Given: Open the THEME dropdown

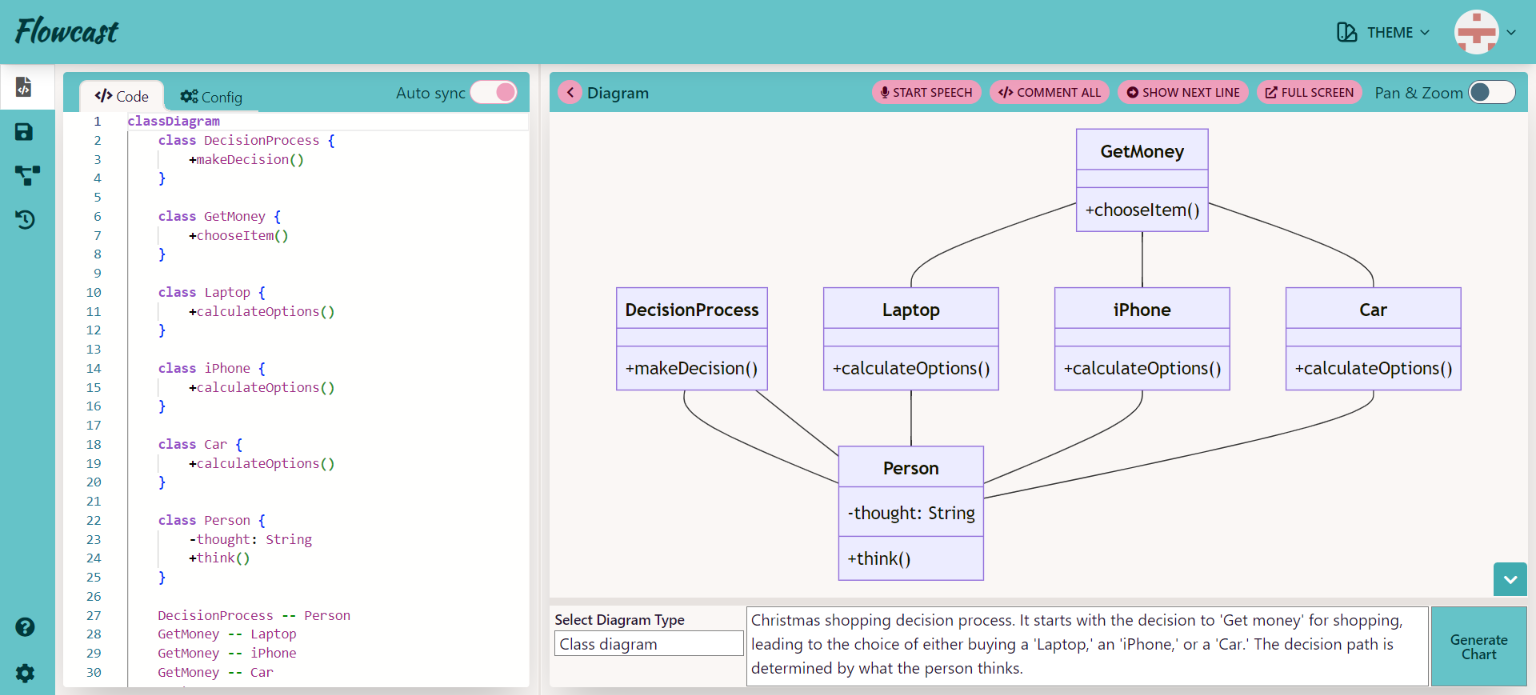Looking at the screenshot, I should pyautogui.click(x=1383, y=33).
